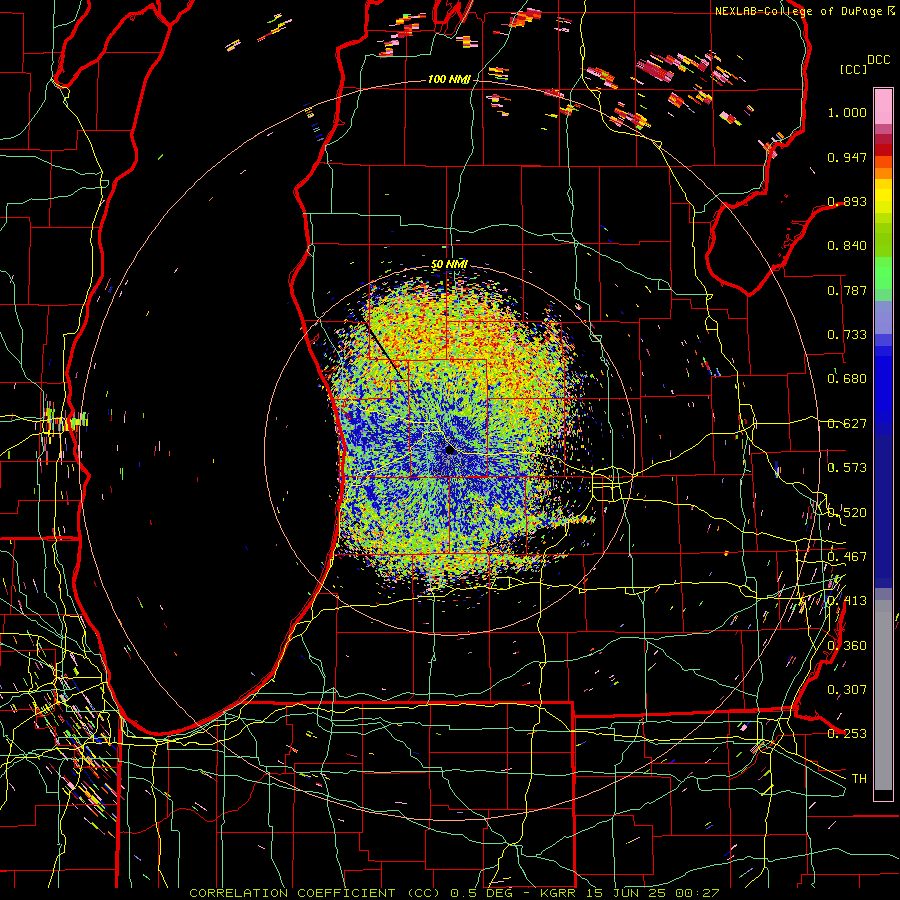This screenshot has height=900, width=900.
Task: Click the 50 NMI range ring label
Action: click(449, 264)
